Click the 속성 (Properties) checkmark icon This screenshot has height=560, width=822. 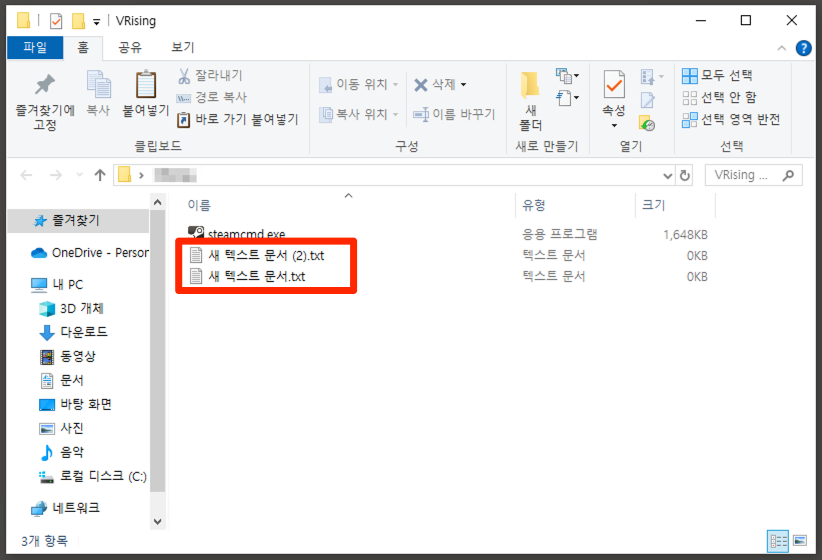(614, 84)
